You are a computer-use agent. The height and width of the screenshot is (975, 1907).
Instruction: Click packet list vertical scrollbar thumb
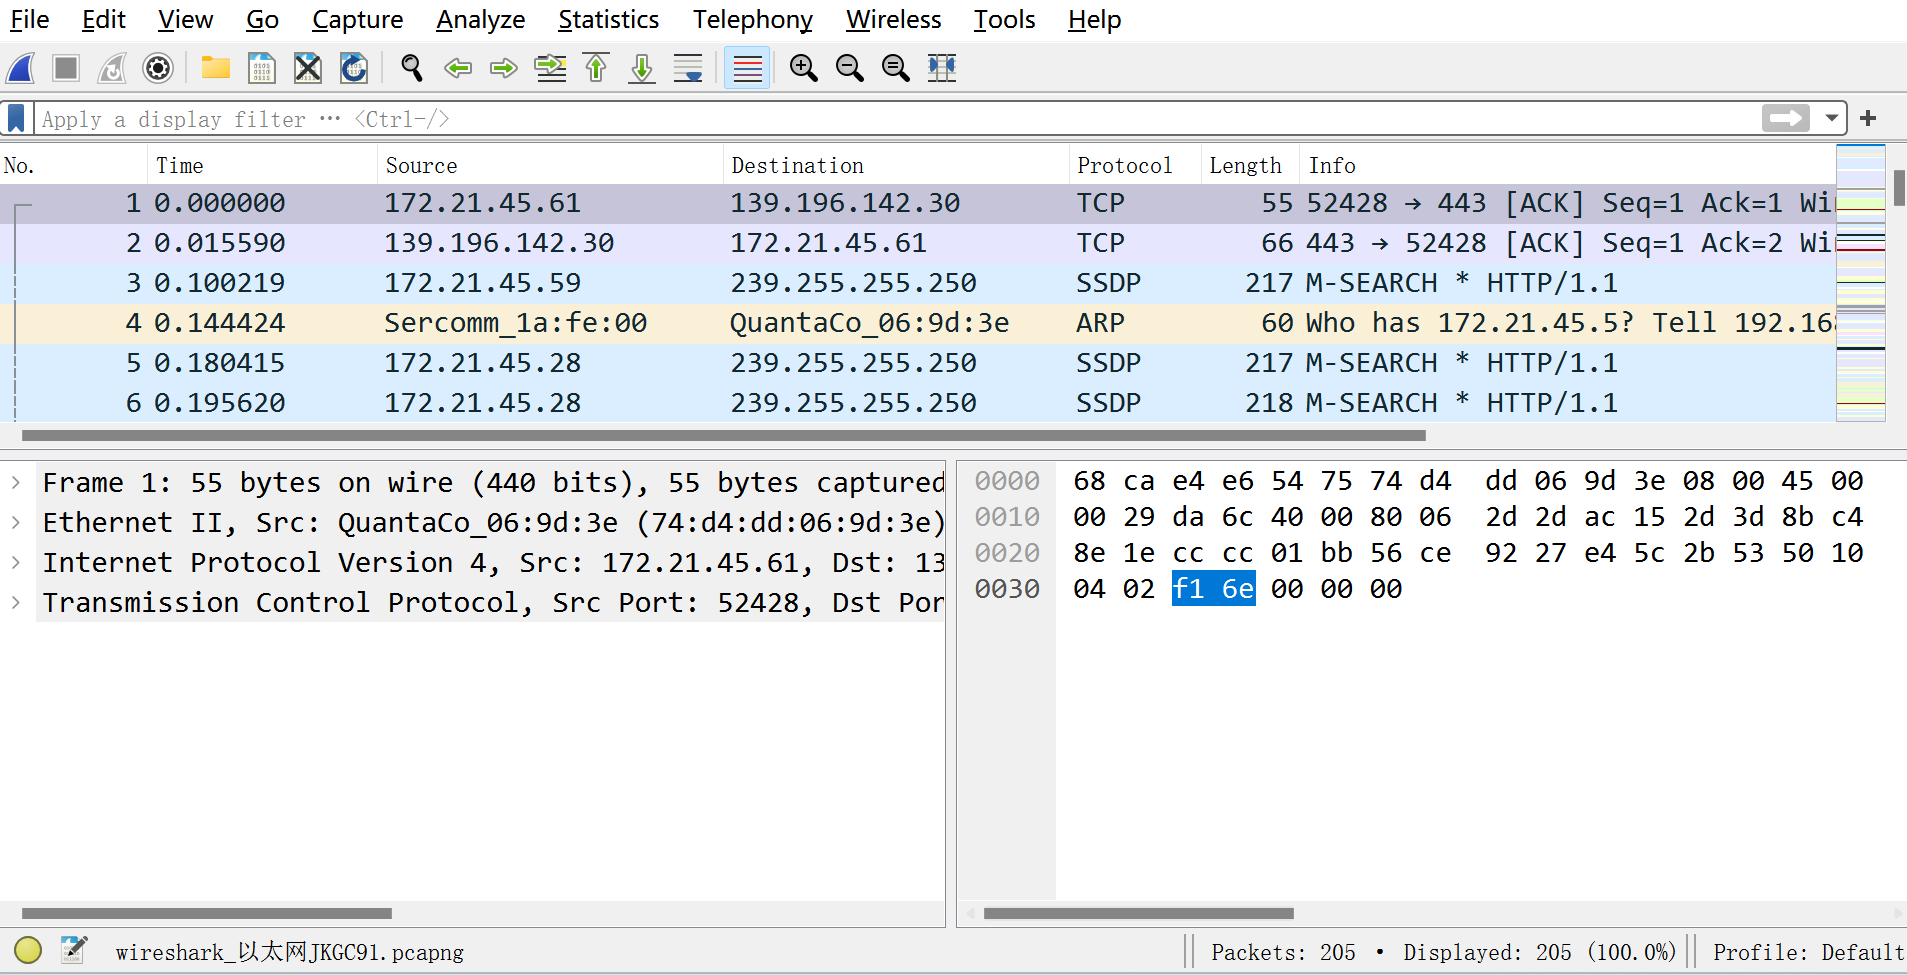tap(1898, 188)
